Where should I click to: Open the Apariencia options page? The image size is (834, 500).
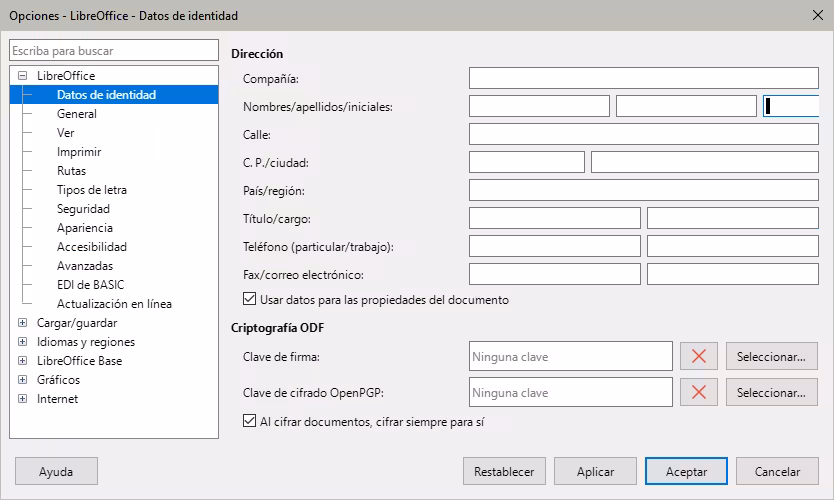pos(85,228)
